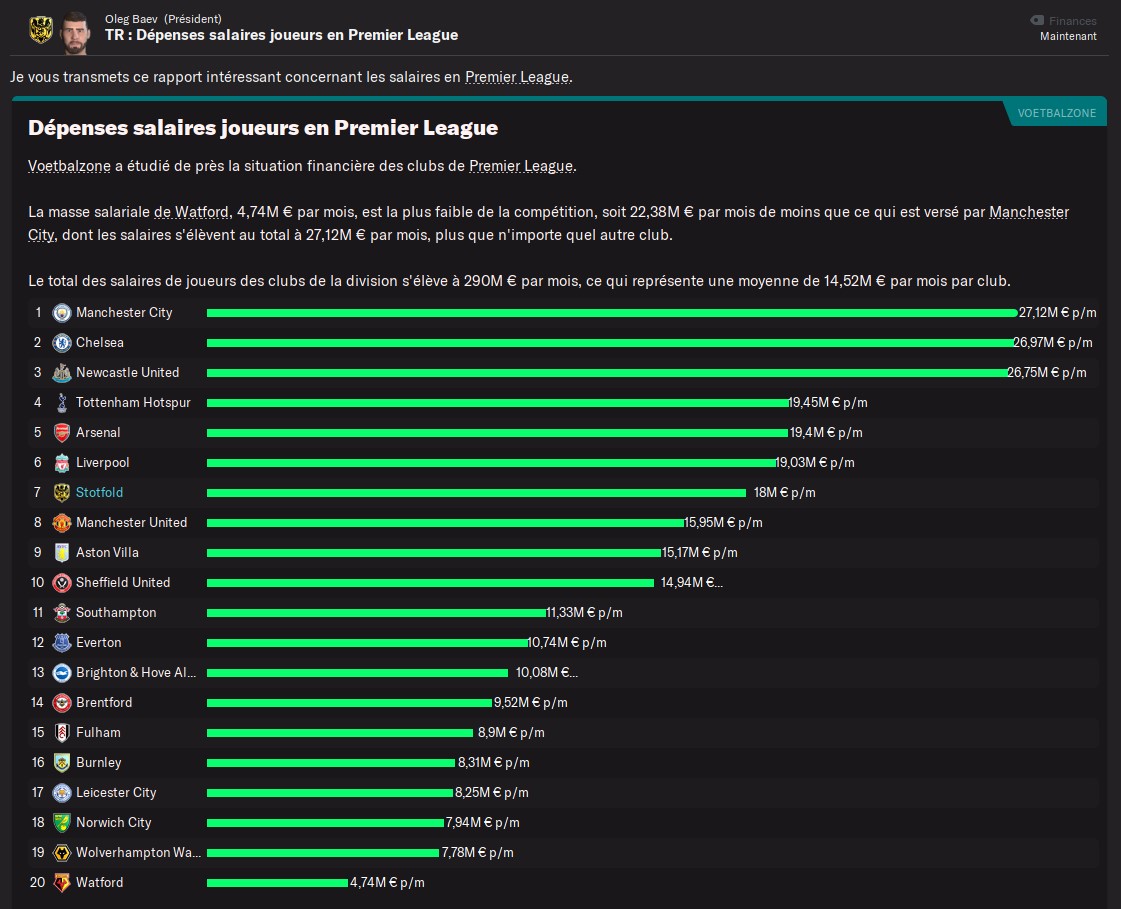This screenshot has height=909, width=1121.
Task: Click the '19,03M € p/m' Liverpool value
Action: pyautogui.click(x=815, y=463)
